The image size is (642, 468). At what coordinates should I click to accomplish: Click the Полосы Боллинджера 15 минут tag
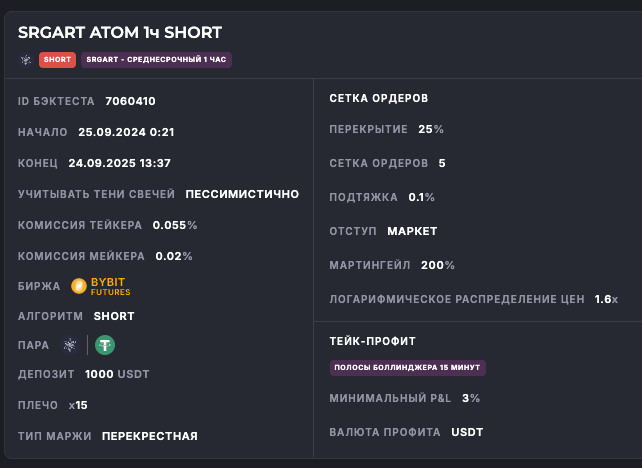[x=407, y=367]
